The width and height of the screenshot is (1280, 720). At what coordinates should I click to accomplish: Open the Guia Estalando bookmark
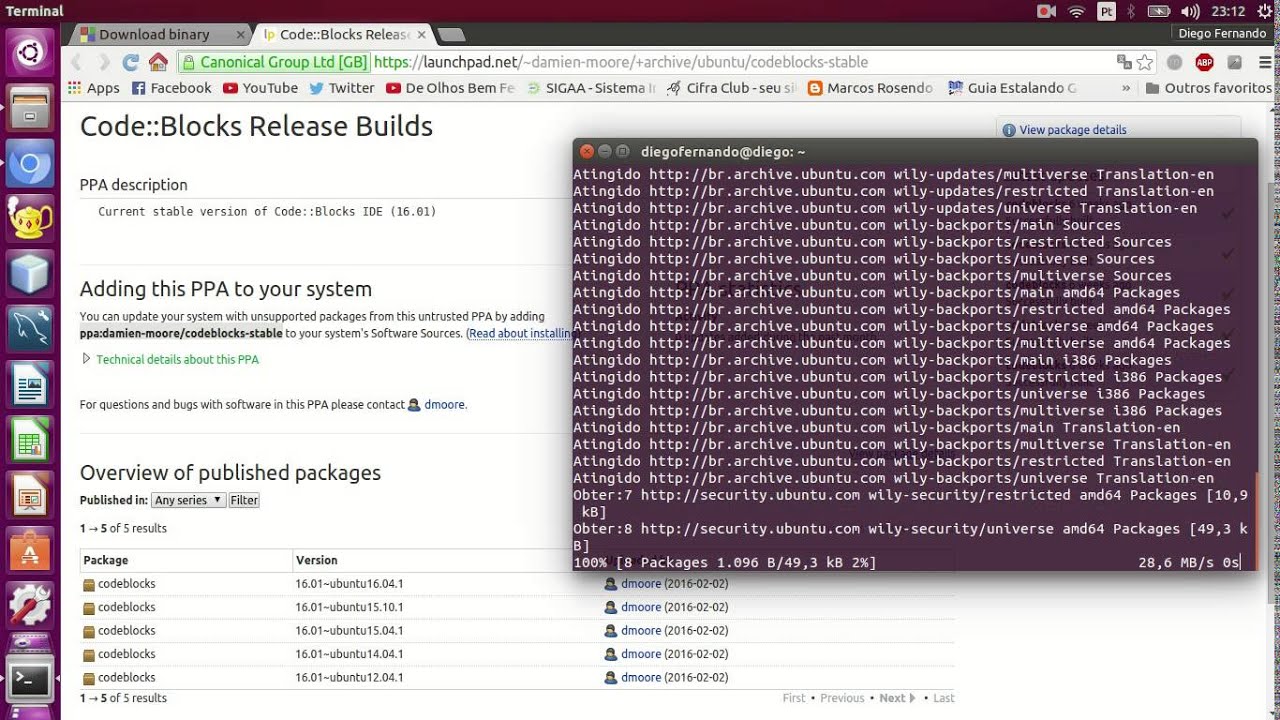pyautogui.click(x=1012, y=88)
